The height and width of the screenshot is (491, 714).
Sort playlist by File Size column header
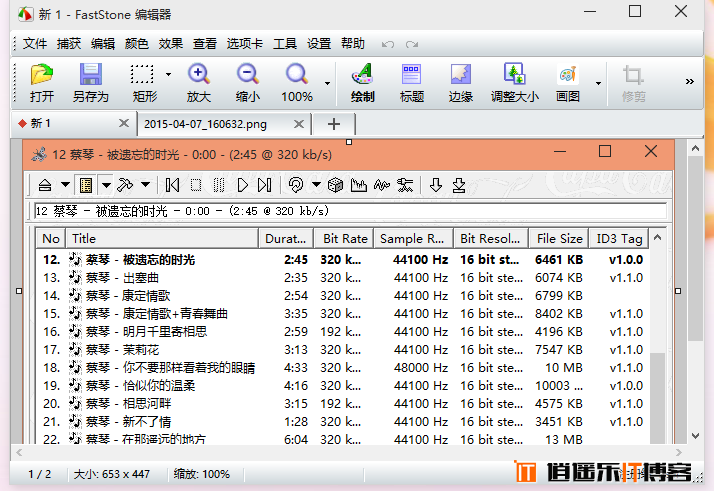tap(559, 238)
